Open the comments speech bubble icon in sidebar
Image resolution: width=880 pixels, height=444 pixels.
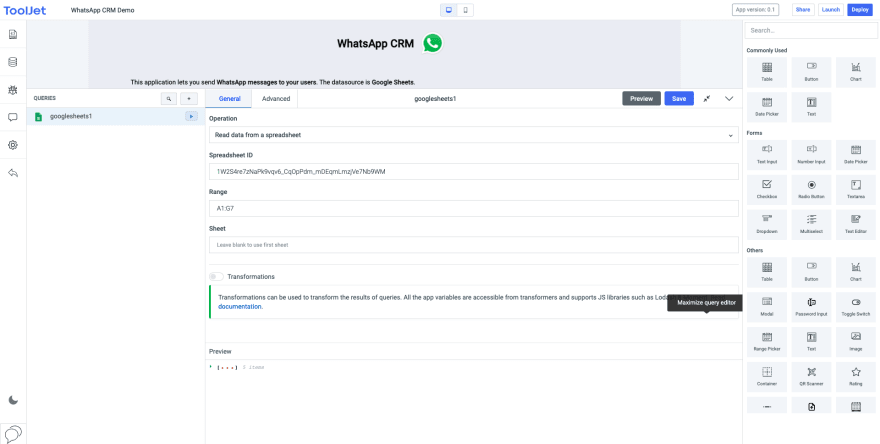(13, 117)
